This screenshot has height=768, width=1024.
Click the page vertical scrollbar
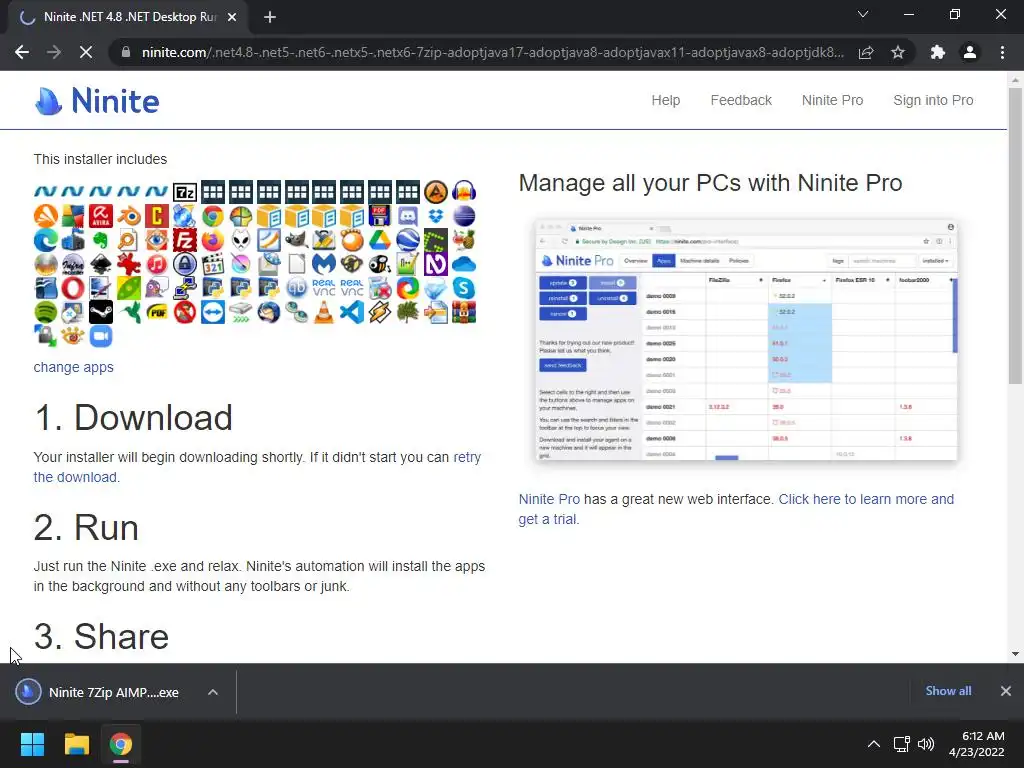1015,235
